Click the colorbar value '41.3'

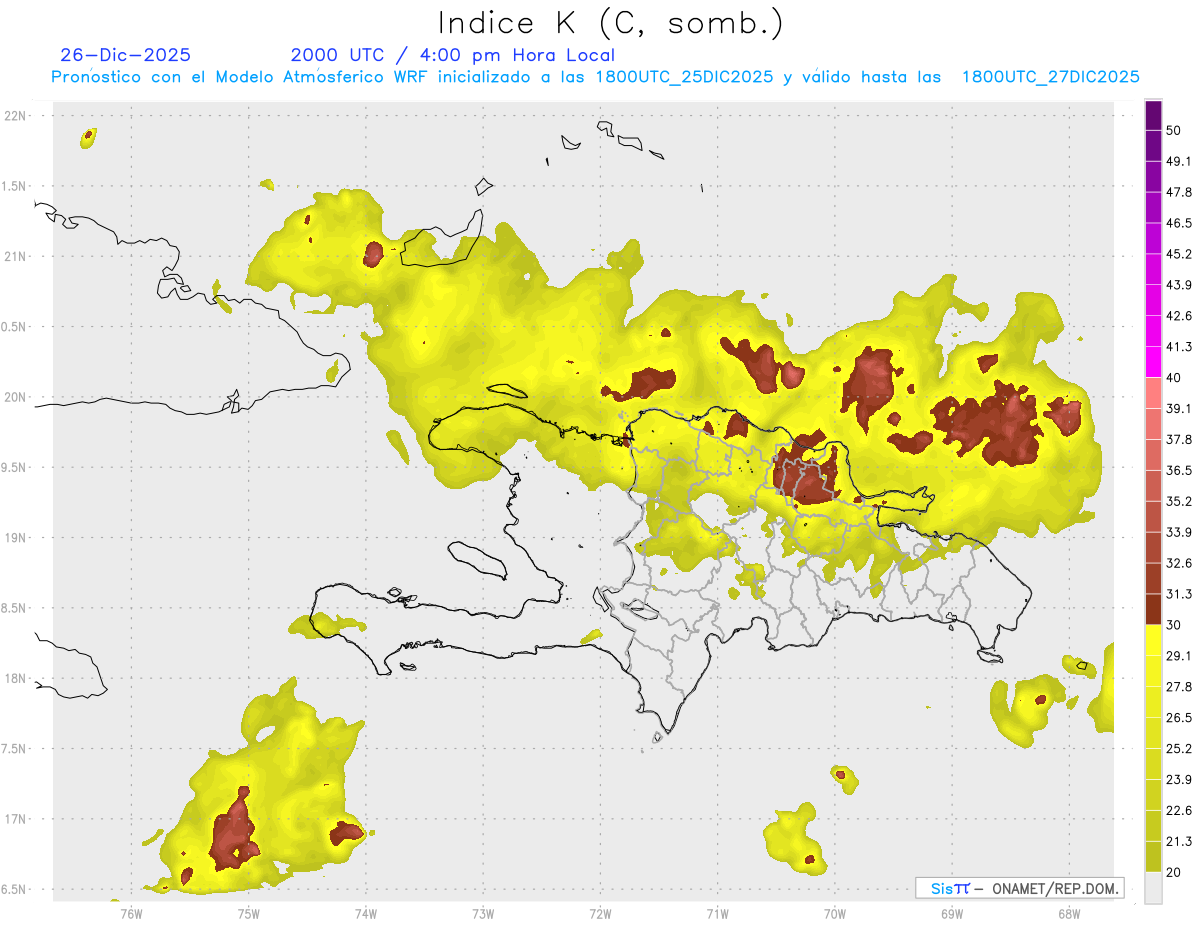tap(1179, 347)
